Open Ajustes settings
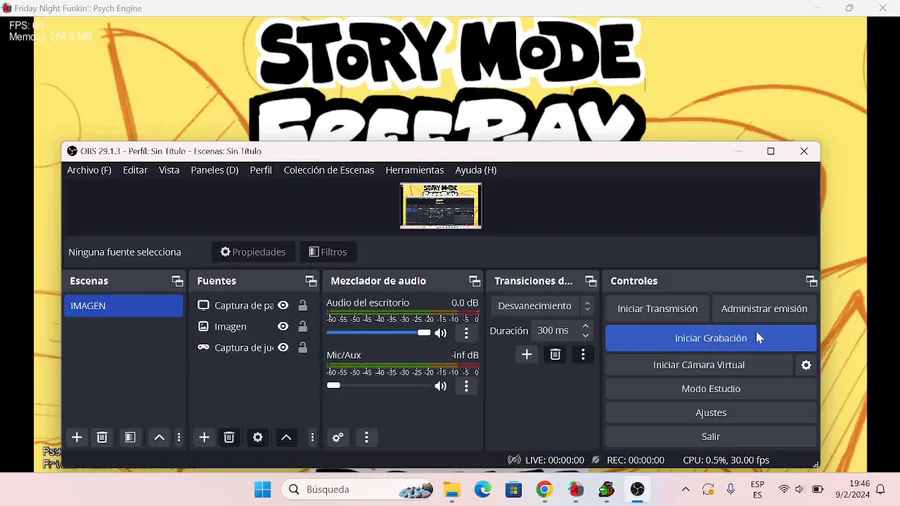 711,412
